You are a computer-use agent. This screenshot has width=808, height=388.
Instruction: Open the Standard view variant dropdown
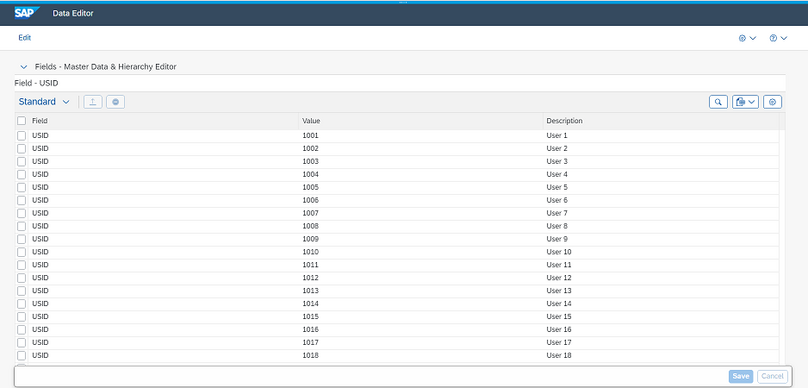click(44, 102)
